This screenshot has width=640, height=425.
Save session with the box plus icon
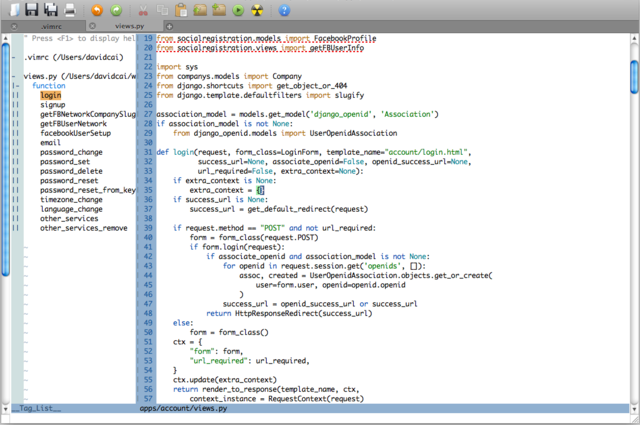[219, 10]
